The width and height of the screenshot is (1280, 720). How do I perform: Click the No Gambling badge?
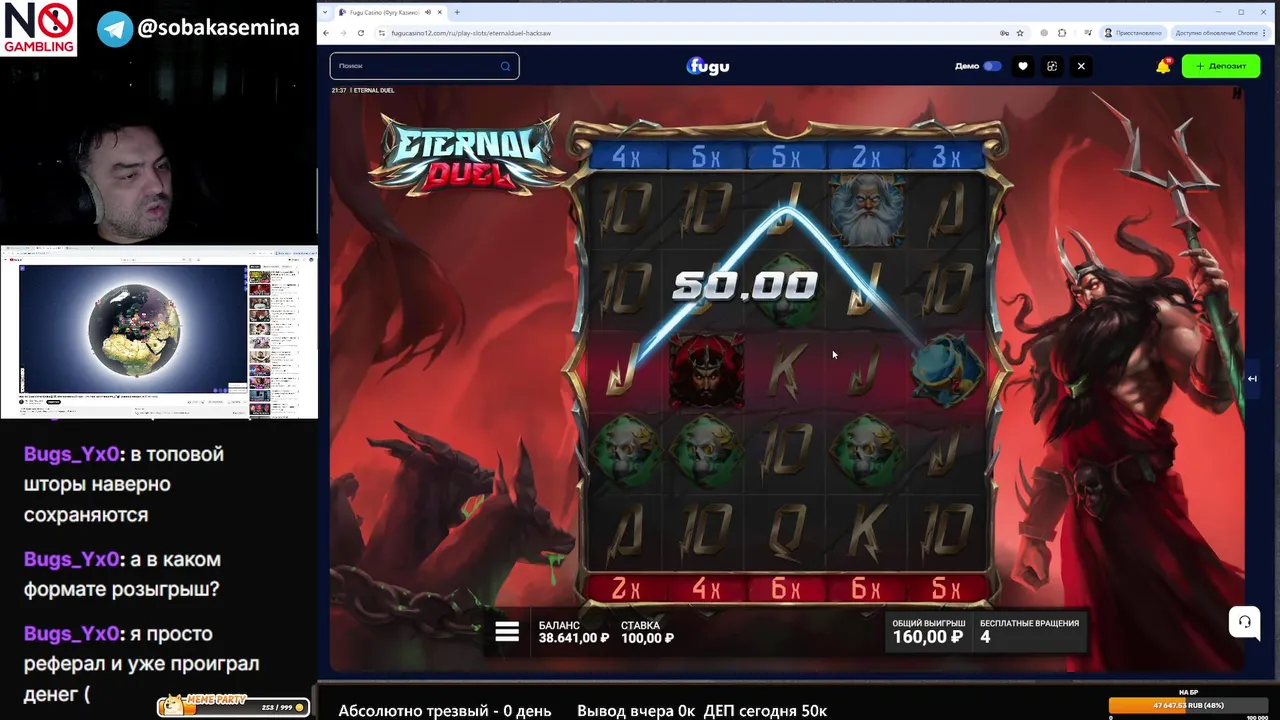pyautogui.click(x=38, y=28)
